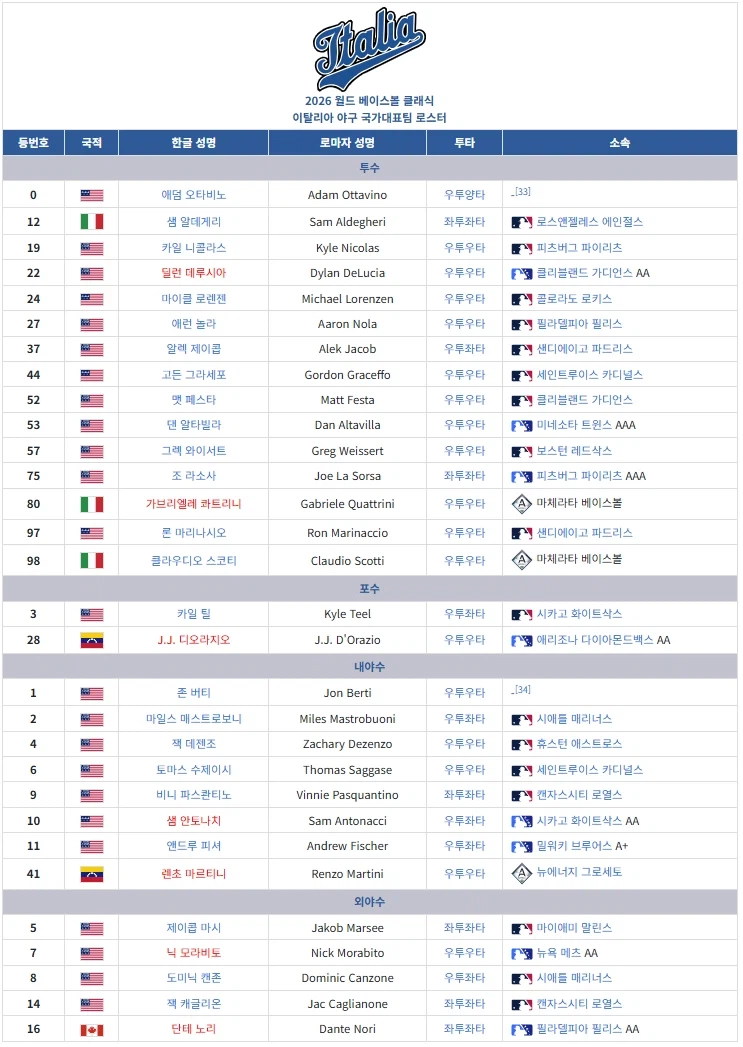The image size is (743, 1047).
Task: Click the 등번호 column header
Action: coord(33,143)
